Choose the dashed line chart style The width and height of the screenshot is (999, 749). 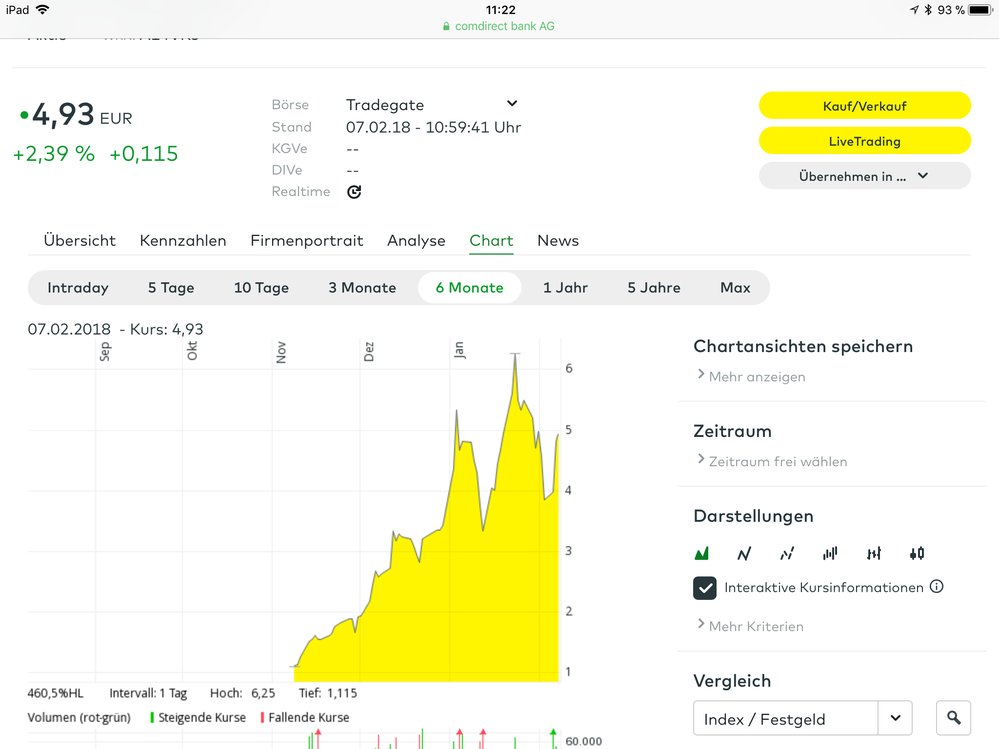click(x=787, y=553)
